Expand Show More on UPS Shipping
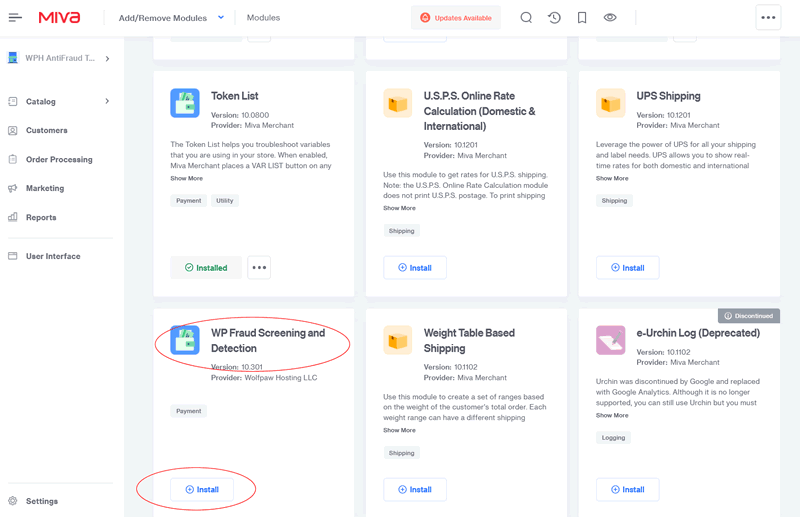800x517 pixels. point(612,179)
